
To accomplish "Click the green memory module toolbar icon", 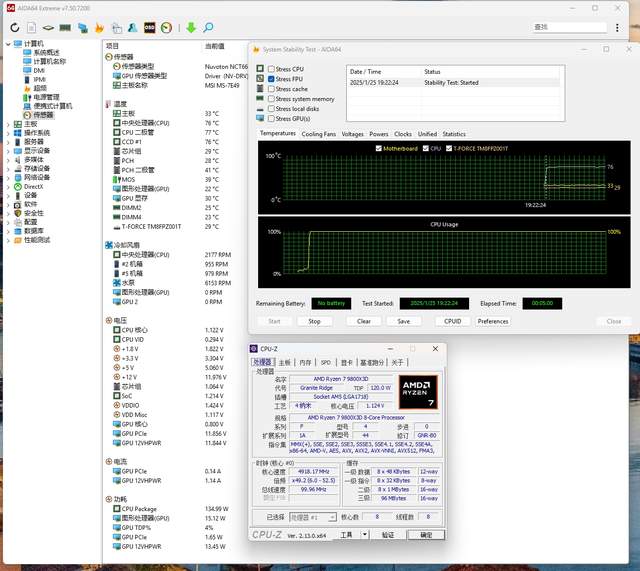I will click(x=65, y=27).
